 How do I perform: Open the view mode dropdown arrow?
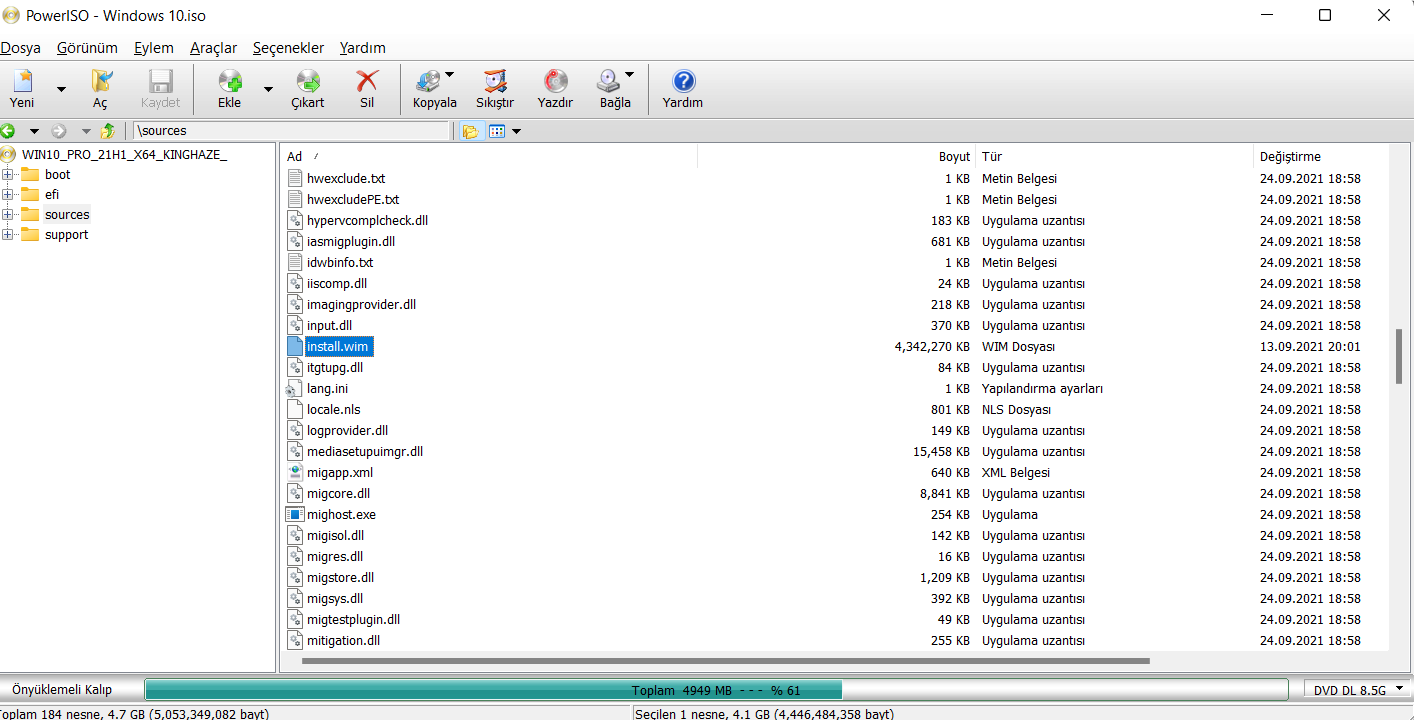(x=516, y=131)
